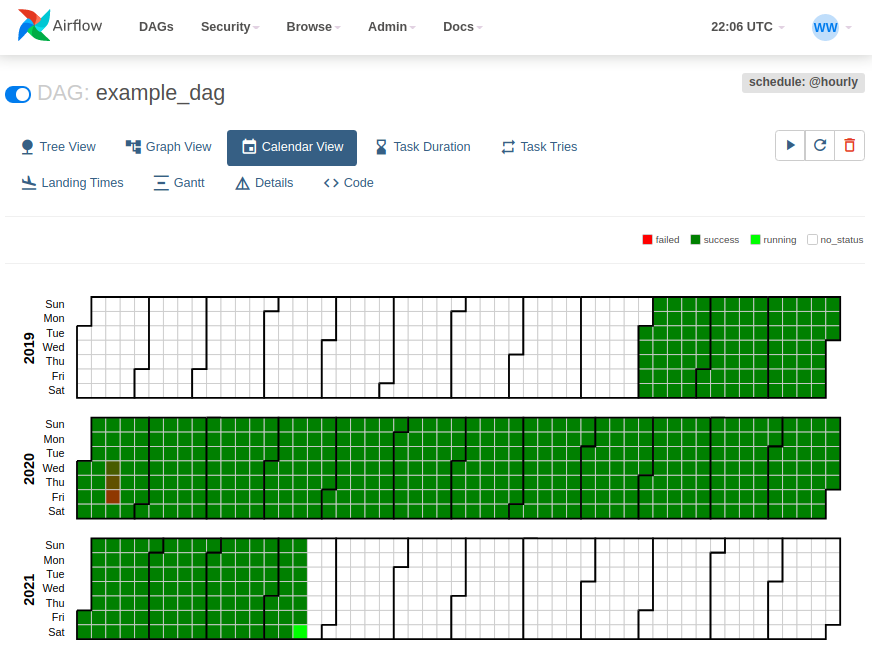Click the Details triangle icon

pyautogui.click(x=242, y=183)
